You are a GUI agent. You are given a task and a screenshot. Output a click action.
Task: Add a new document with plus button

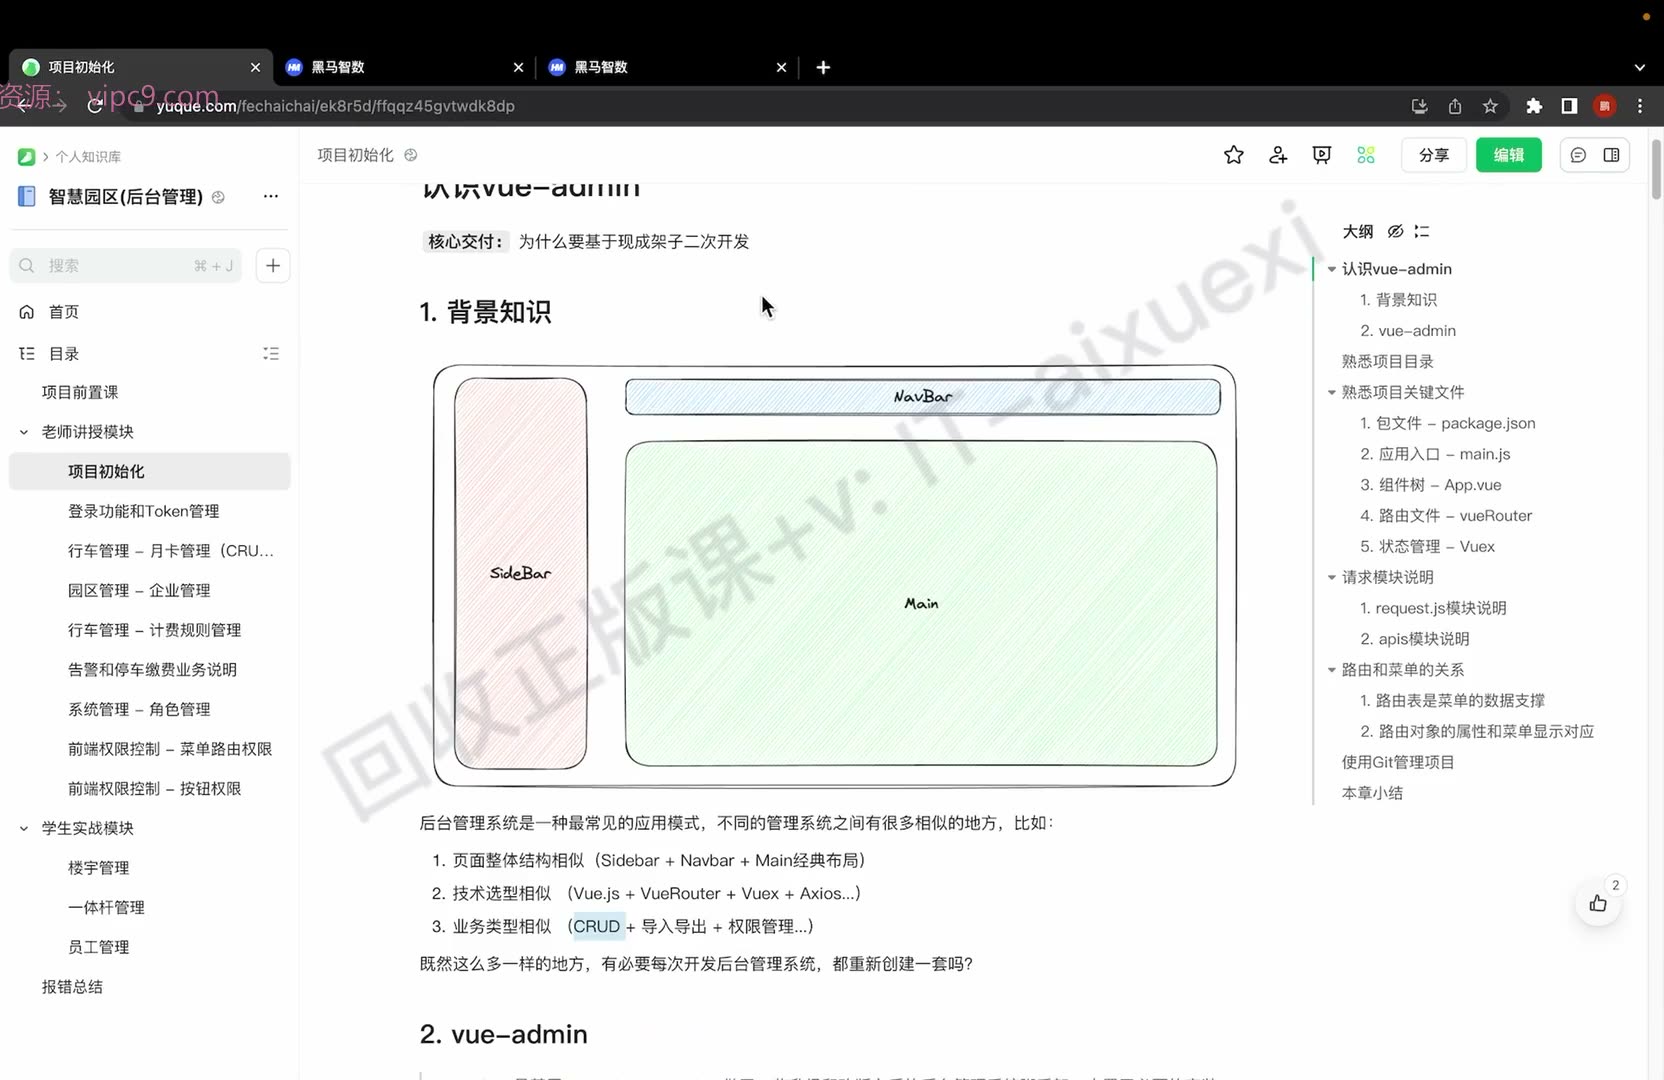tap(273, 265)
